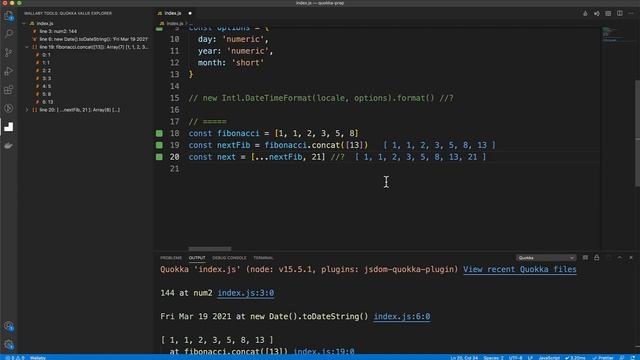Close the bottom panel
Viewport: 640px width, 360px height.
[x=631, y=258]
